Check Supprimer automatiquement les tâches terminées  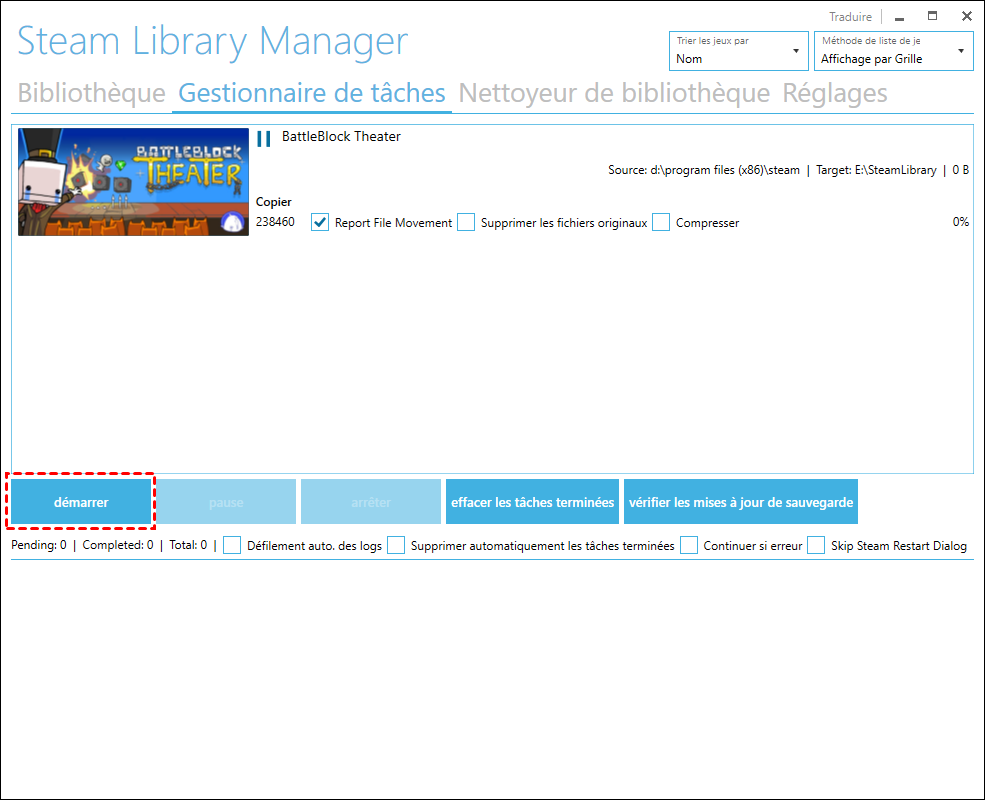pos(396,545)
